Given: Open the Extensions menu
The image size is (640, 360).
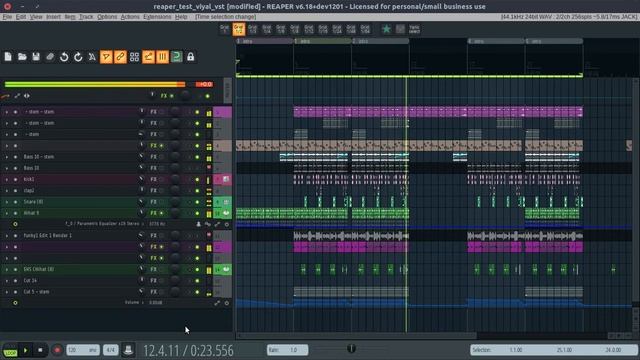Looking at the screenshot, I should [157, 17].
